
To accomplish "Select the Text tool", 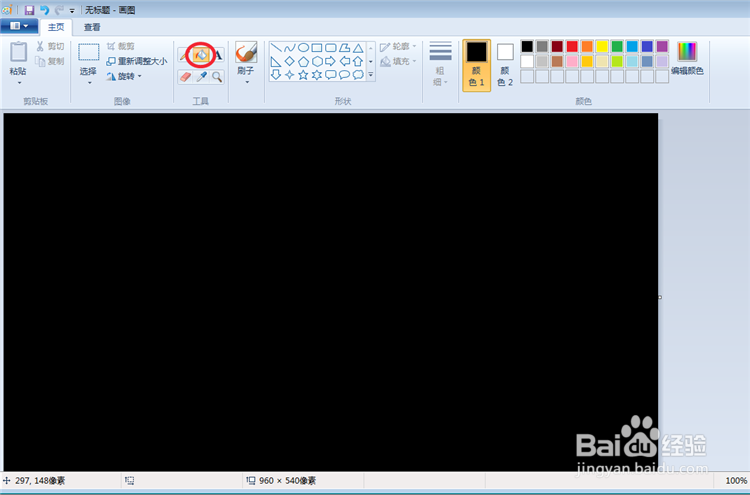I will [x=218, y=55].
